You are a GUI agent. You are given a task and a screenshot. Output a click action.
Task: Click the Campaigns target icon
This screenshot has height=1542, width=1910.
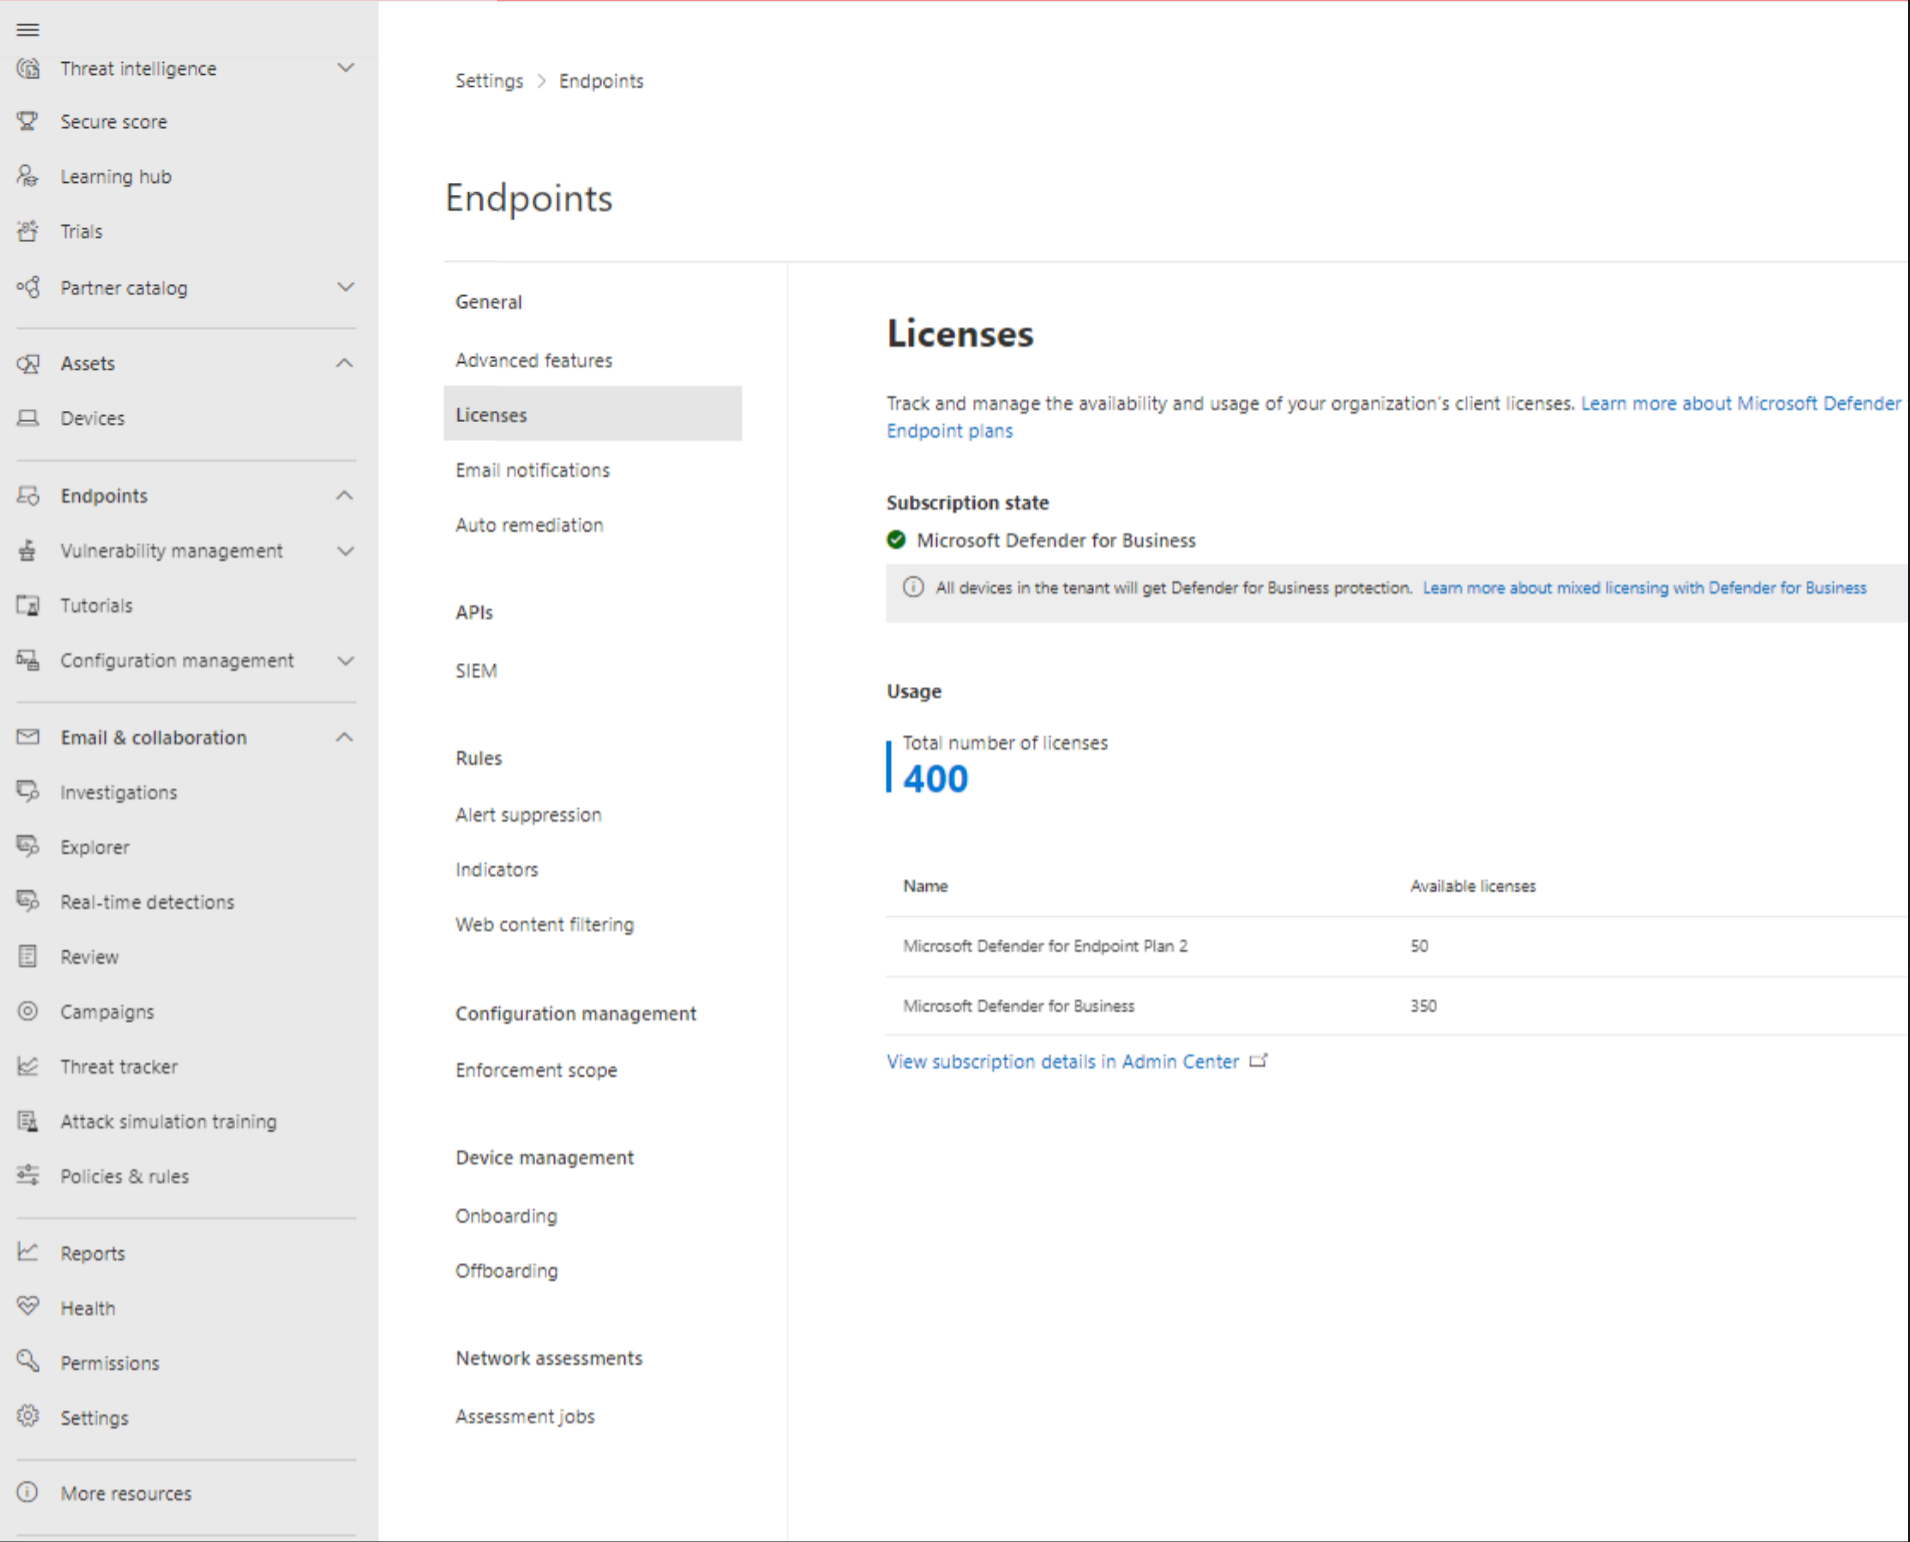point(28,1011)
